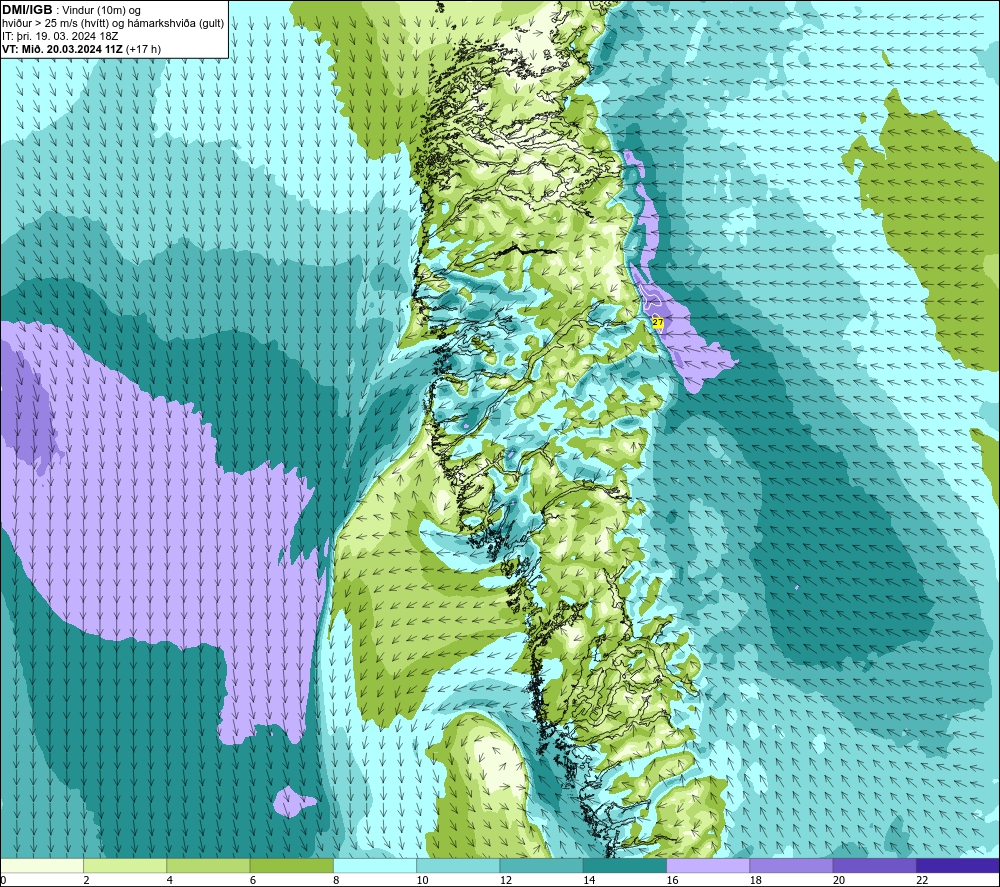The width and height of the screenshot is (1000, 887).
Task: Select the 10–12 m/s light teal legend swatch
Action: pyautogui.click(x=458, y=865)
